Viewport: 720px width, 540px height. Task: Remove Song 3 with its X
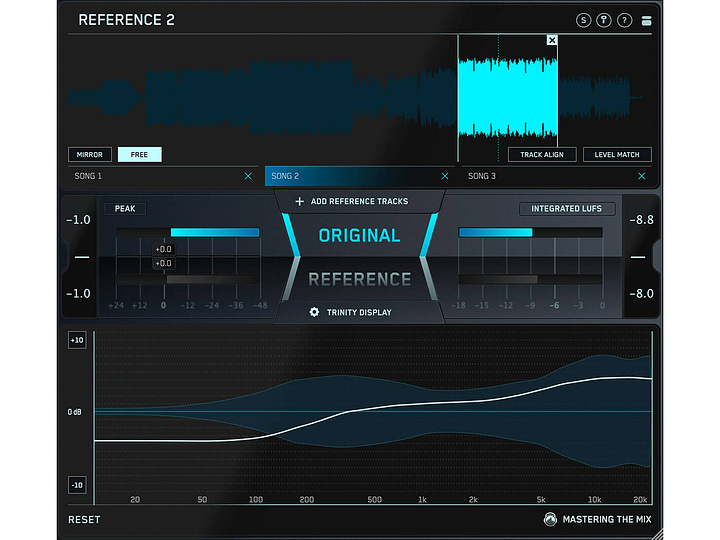coord(641,176)
